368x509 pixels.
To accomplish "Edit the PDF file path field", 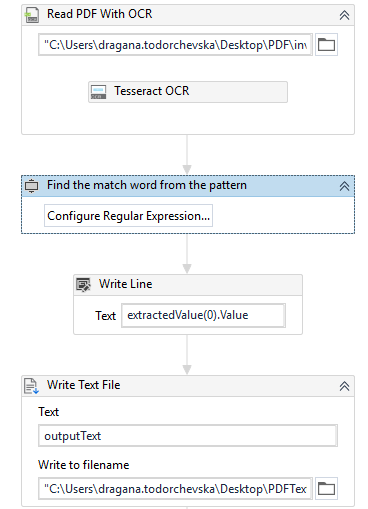I will [175, 44].
